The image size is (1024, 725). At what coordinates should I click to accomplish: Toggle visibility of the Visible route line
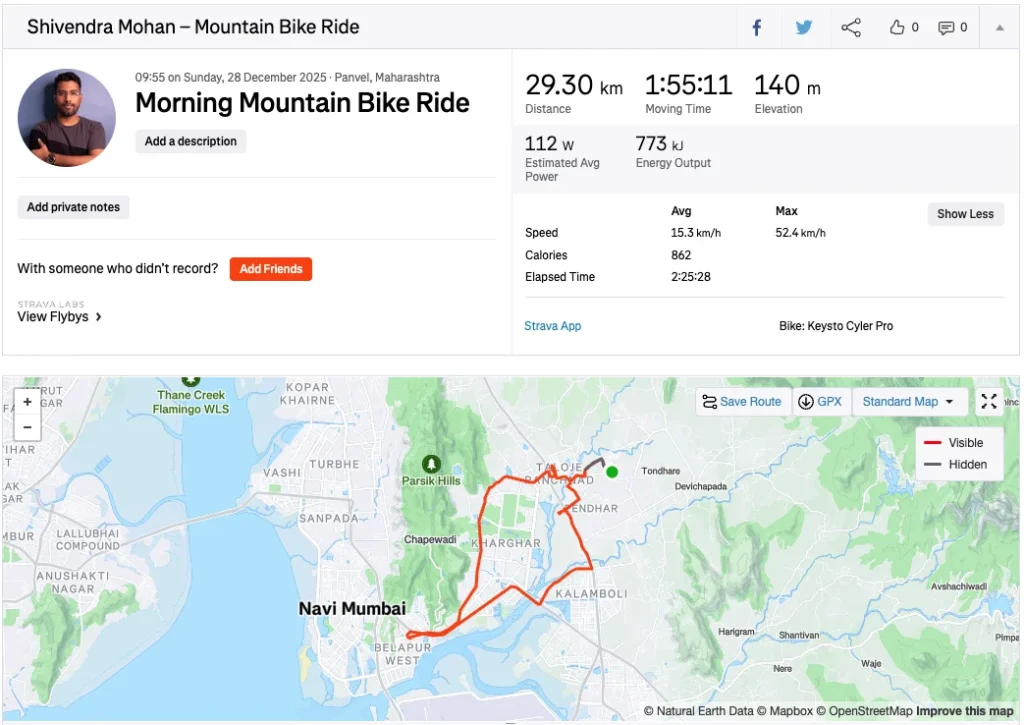(x=953, y=441)
